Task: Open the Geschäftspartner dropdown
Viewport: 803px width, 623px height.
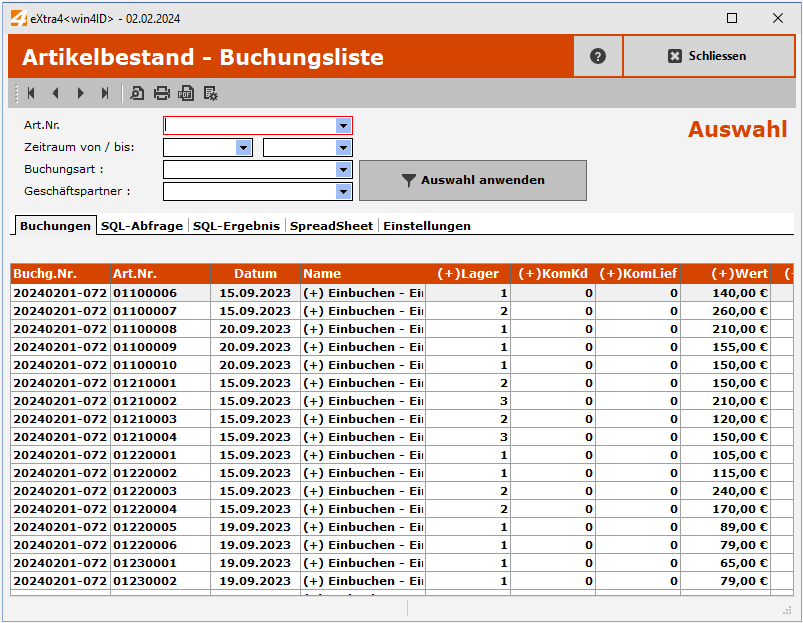Action: [x=343, y=190]
